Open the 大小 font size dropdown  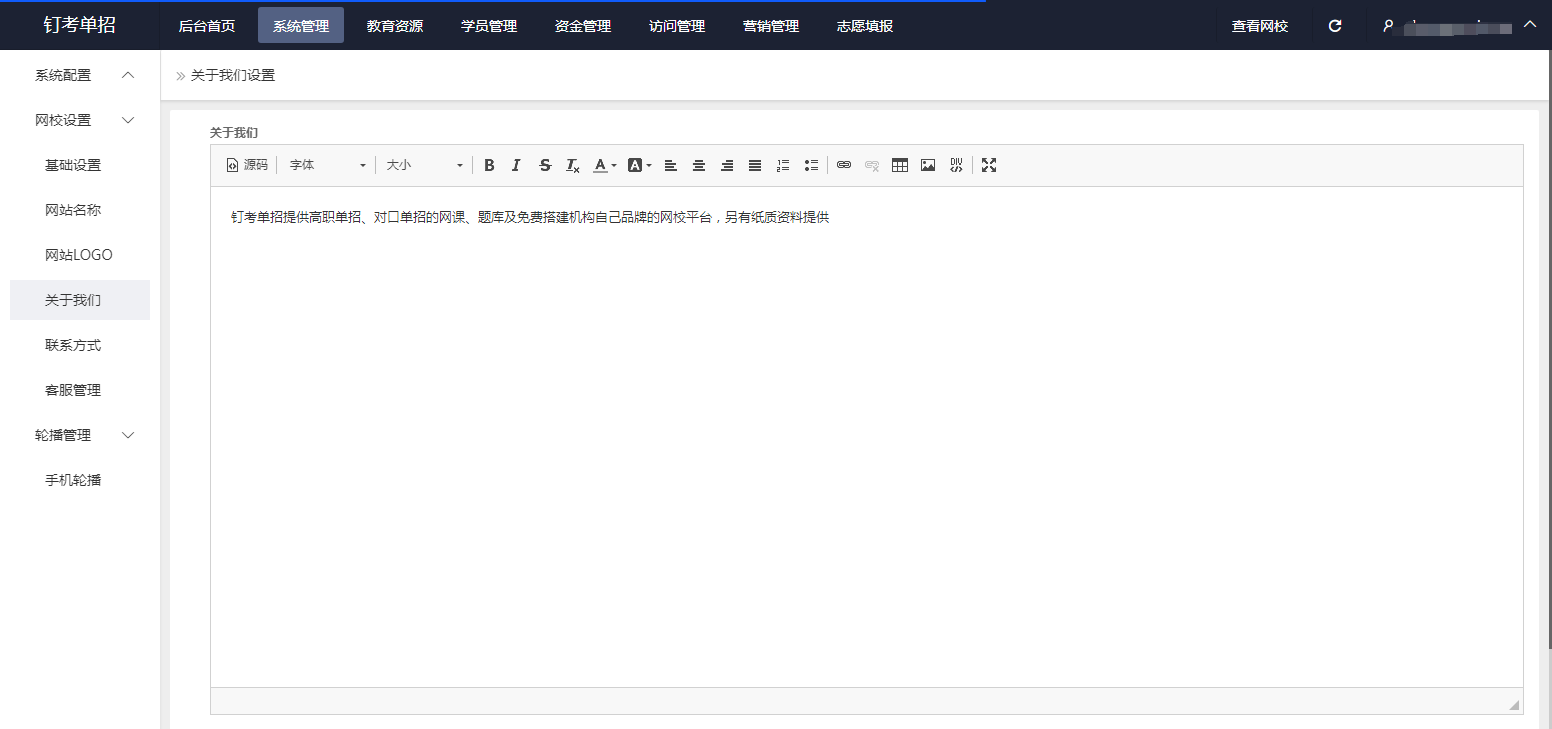(424, 165)
